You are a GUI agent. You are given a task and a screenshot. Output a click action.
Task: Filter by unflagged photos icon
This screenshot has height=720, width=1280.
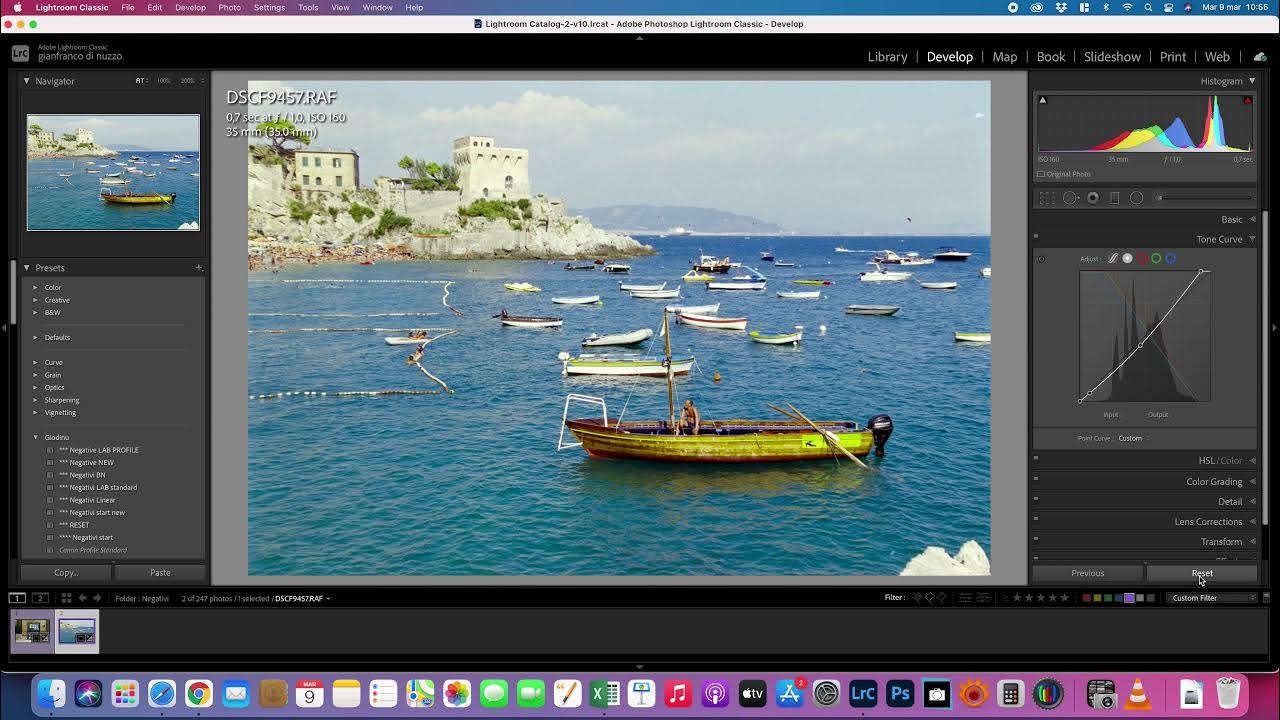click(x=929, y=598)
